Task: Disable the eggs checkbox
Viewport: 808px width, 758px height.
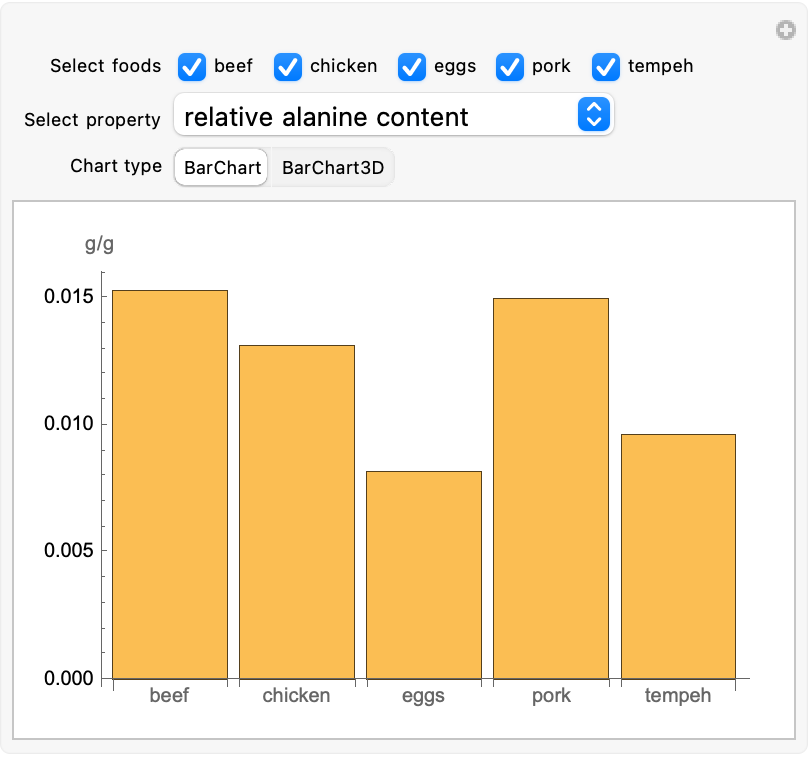Action: [x=412, y=67]
